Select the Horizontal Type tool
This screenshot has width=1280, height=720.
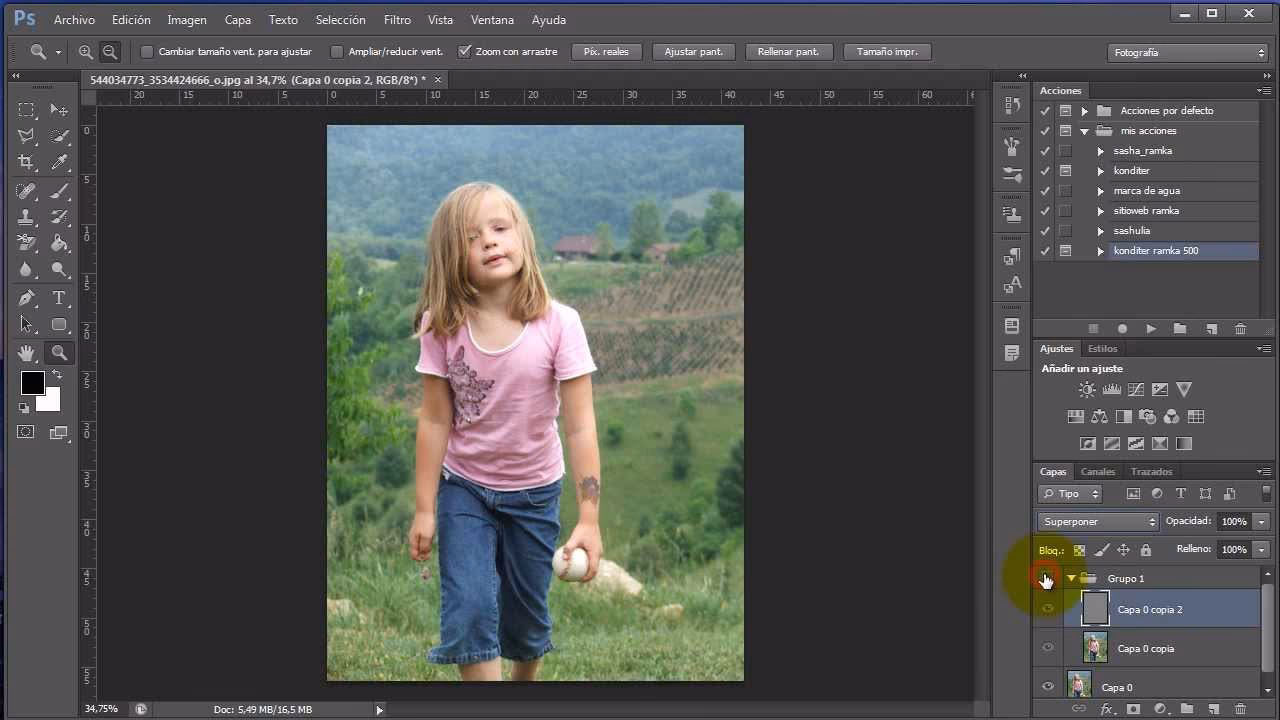[x=58, y=298]
